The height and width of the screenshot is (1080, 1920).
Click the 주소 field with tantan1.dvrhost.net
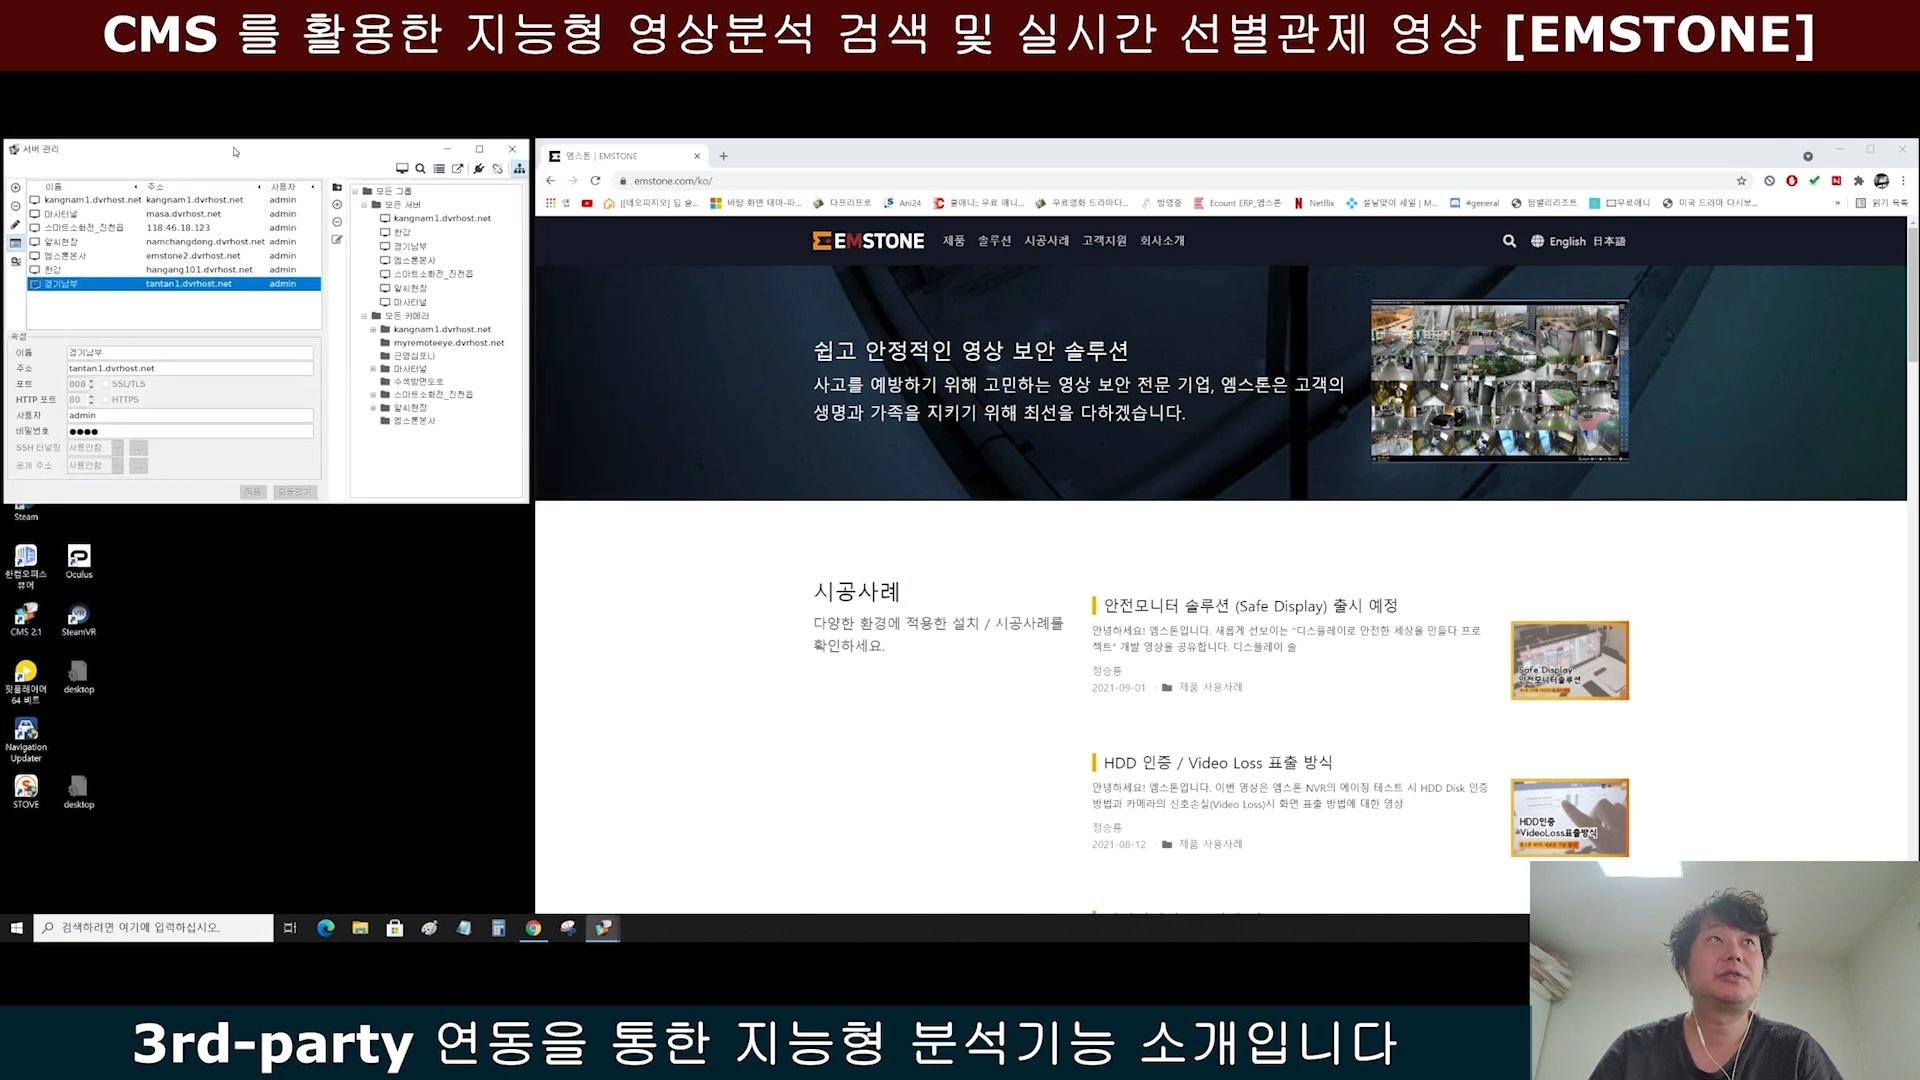(189, 368)
